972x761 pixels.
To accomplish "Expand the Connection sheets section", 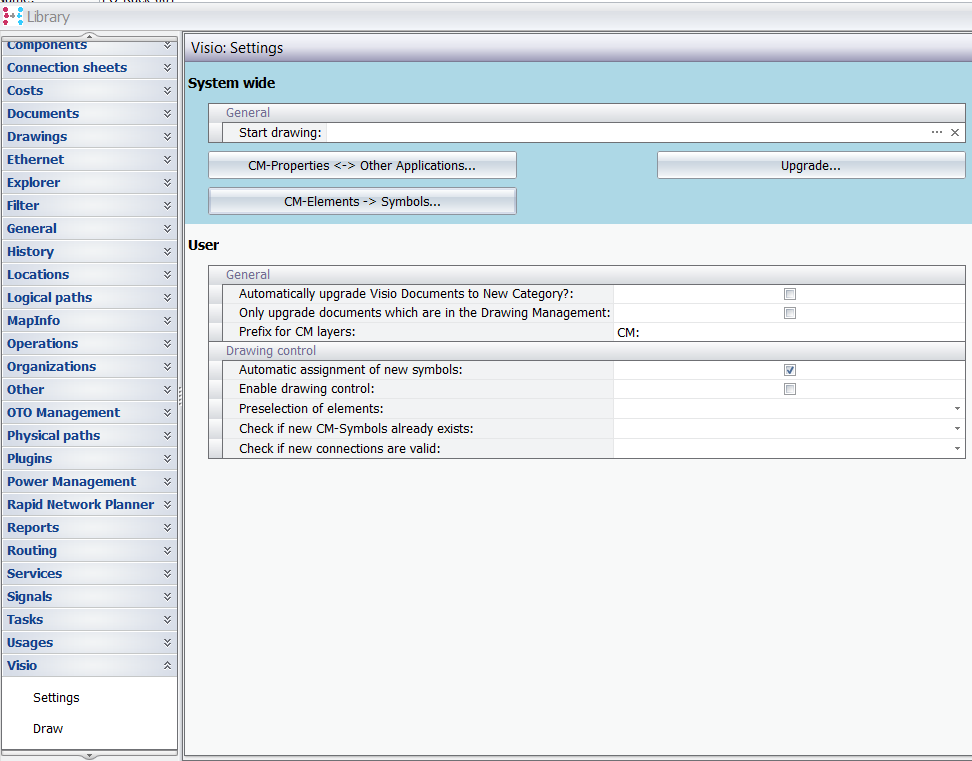I will click(89, 68).
